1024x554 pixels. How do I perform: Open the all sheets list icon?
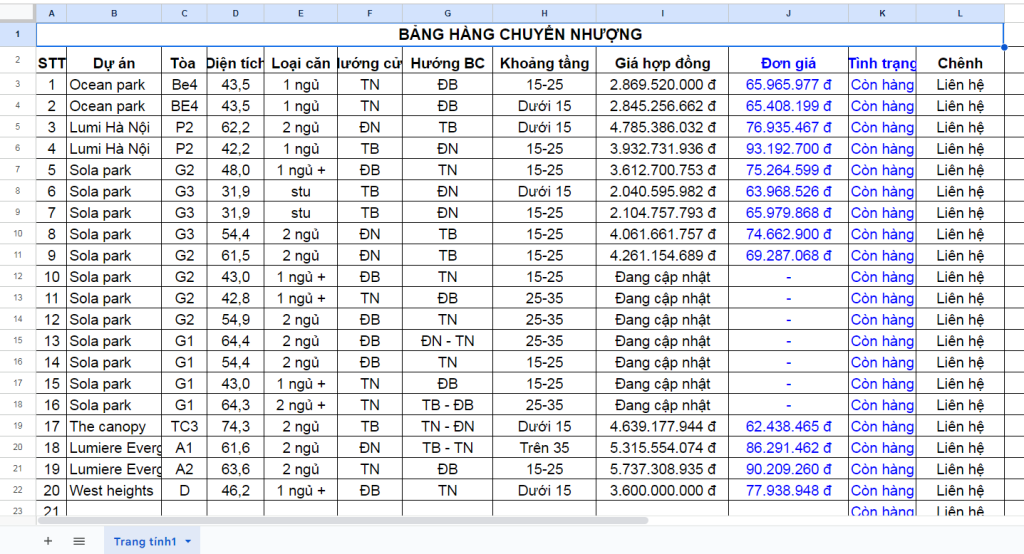click(79, 541)
